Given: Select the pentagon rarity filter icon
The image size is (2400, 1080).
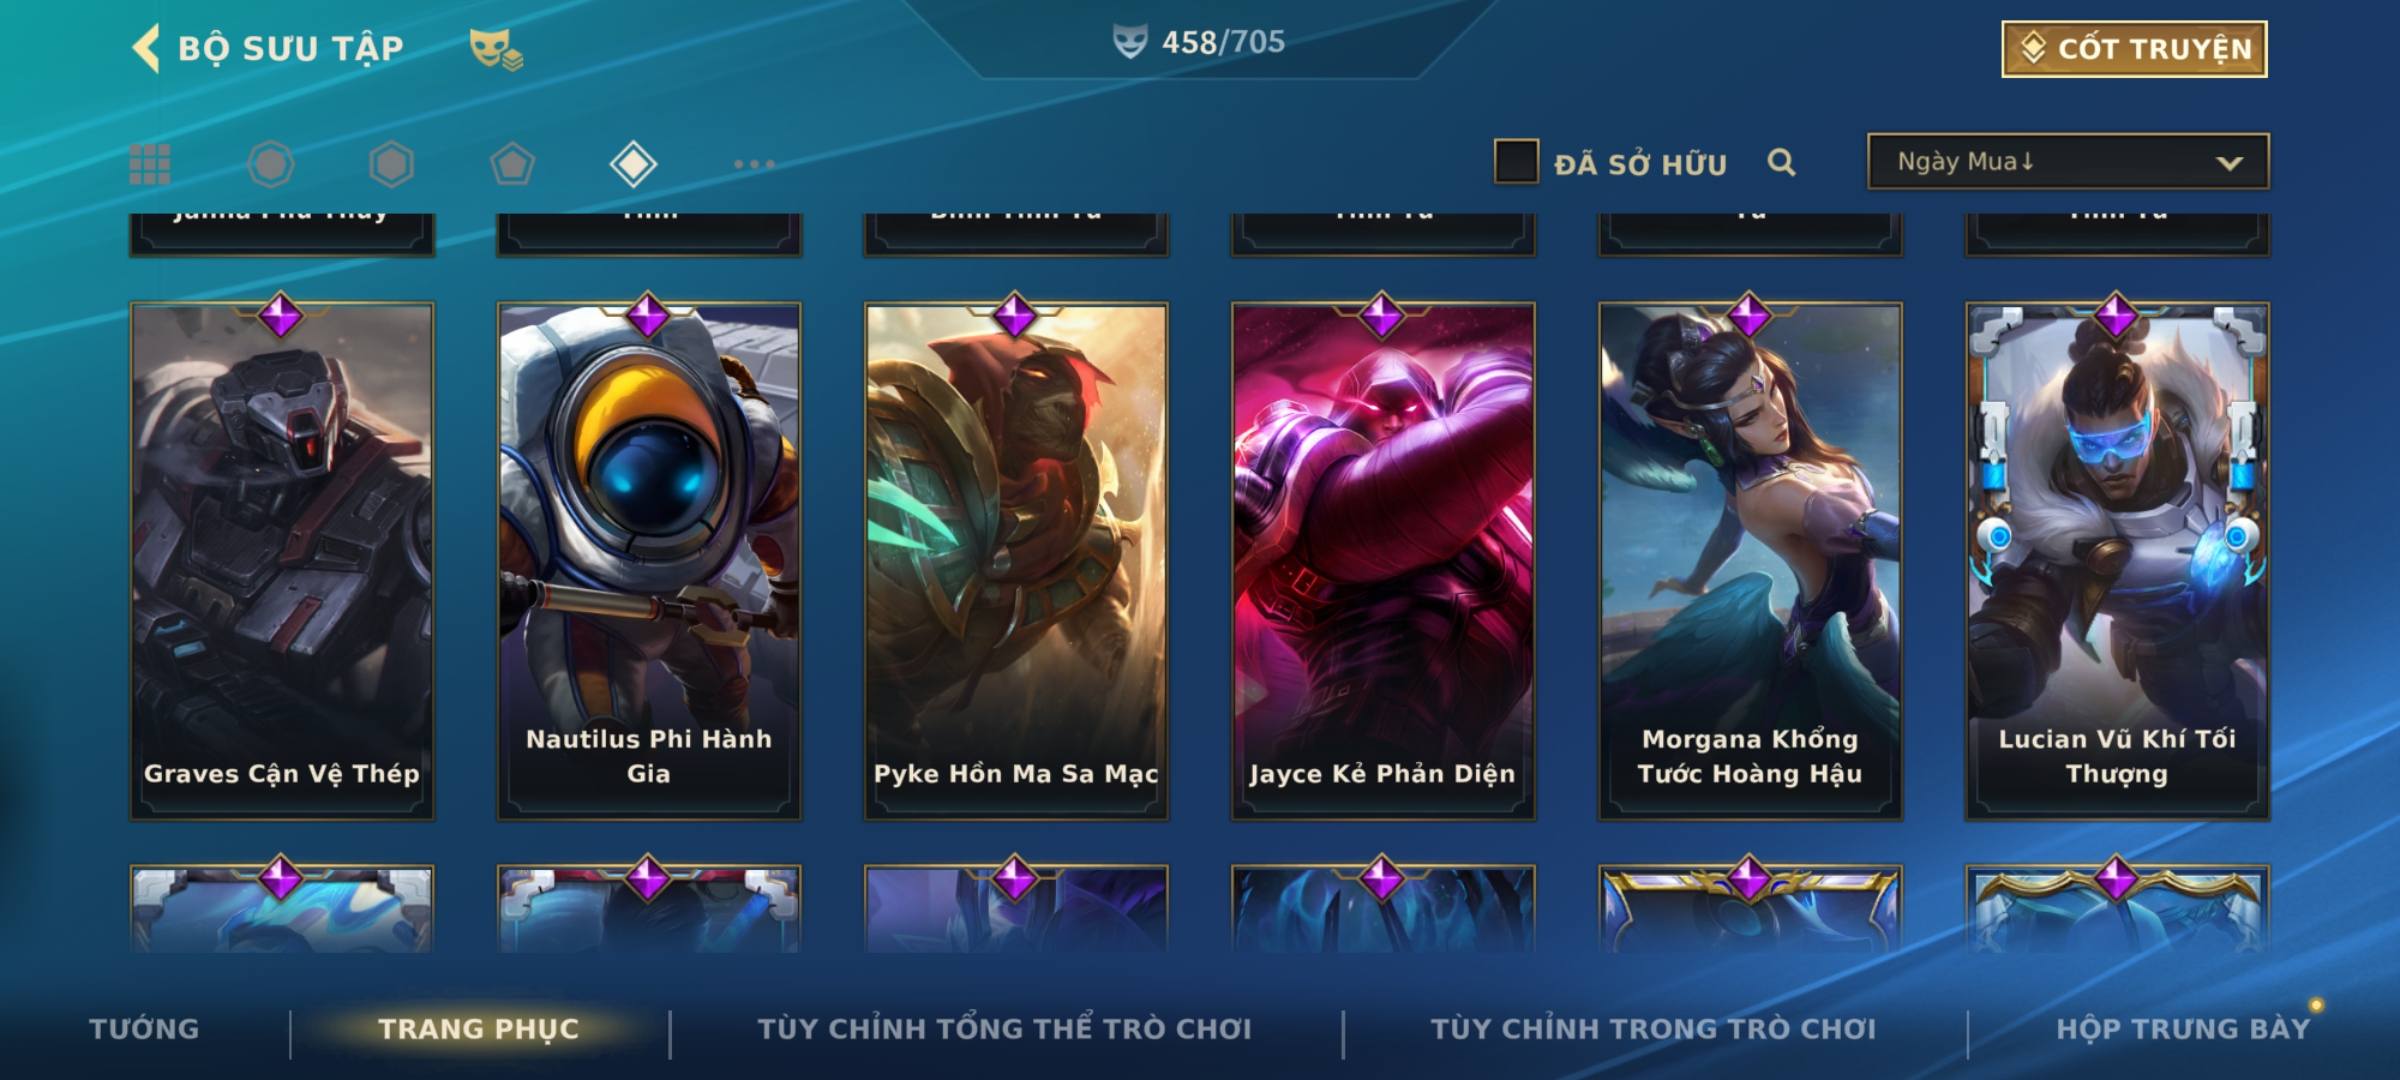Looking at the screenshot, I should (x=512, y=164).
